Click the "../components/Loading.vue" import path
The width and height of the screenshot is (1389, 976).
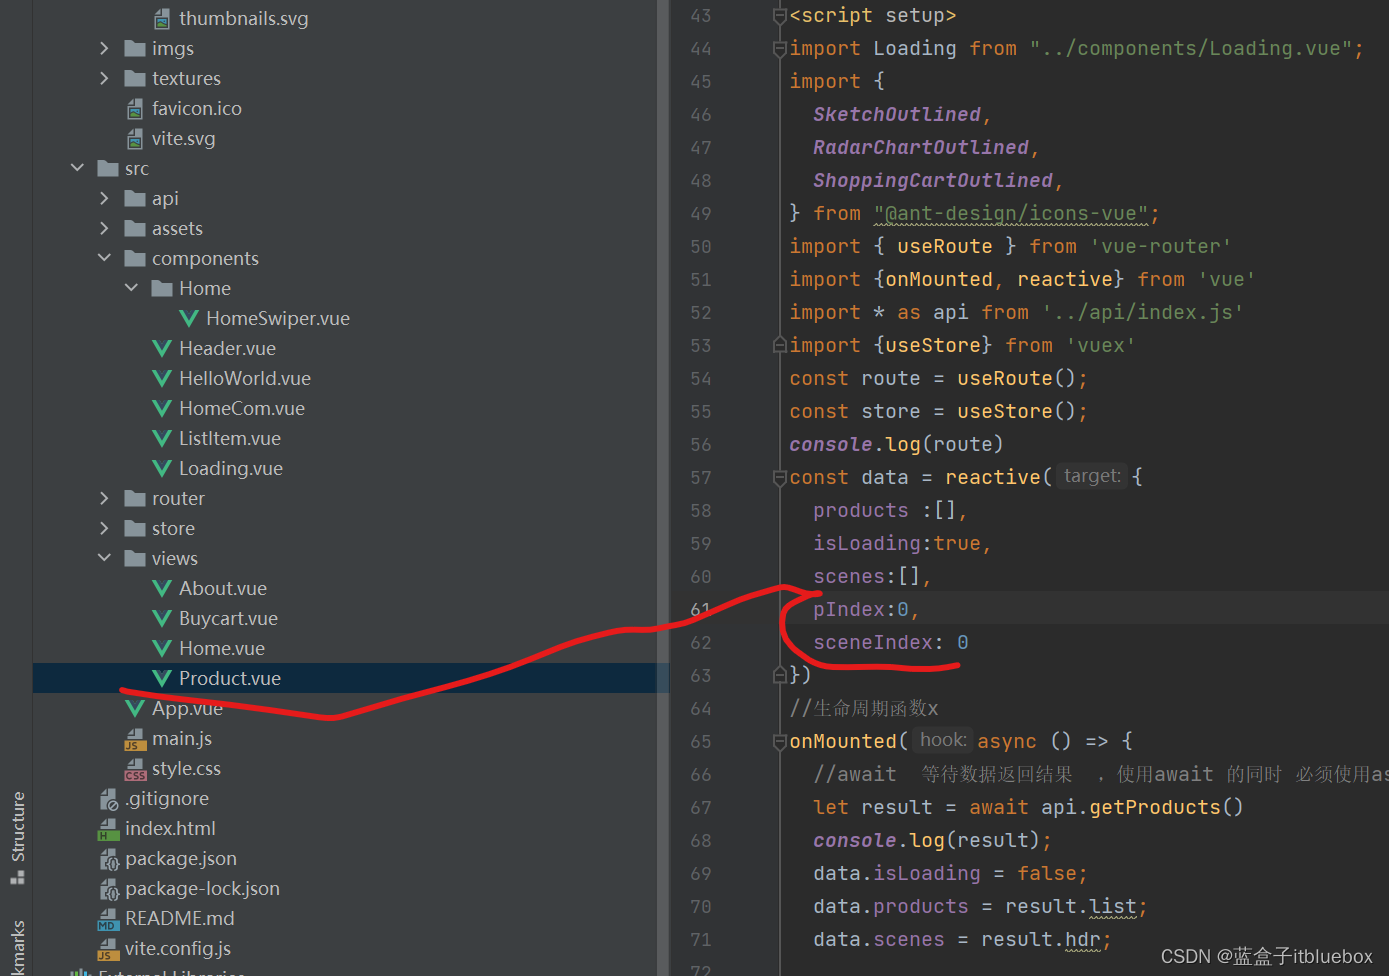coord(1191,49)
